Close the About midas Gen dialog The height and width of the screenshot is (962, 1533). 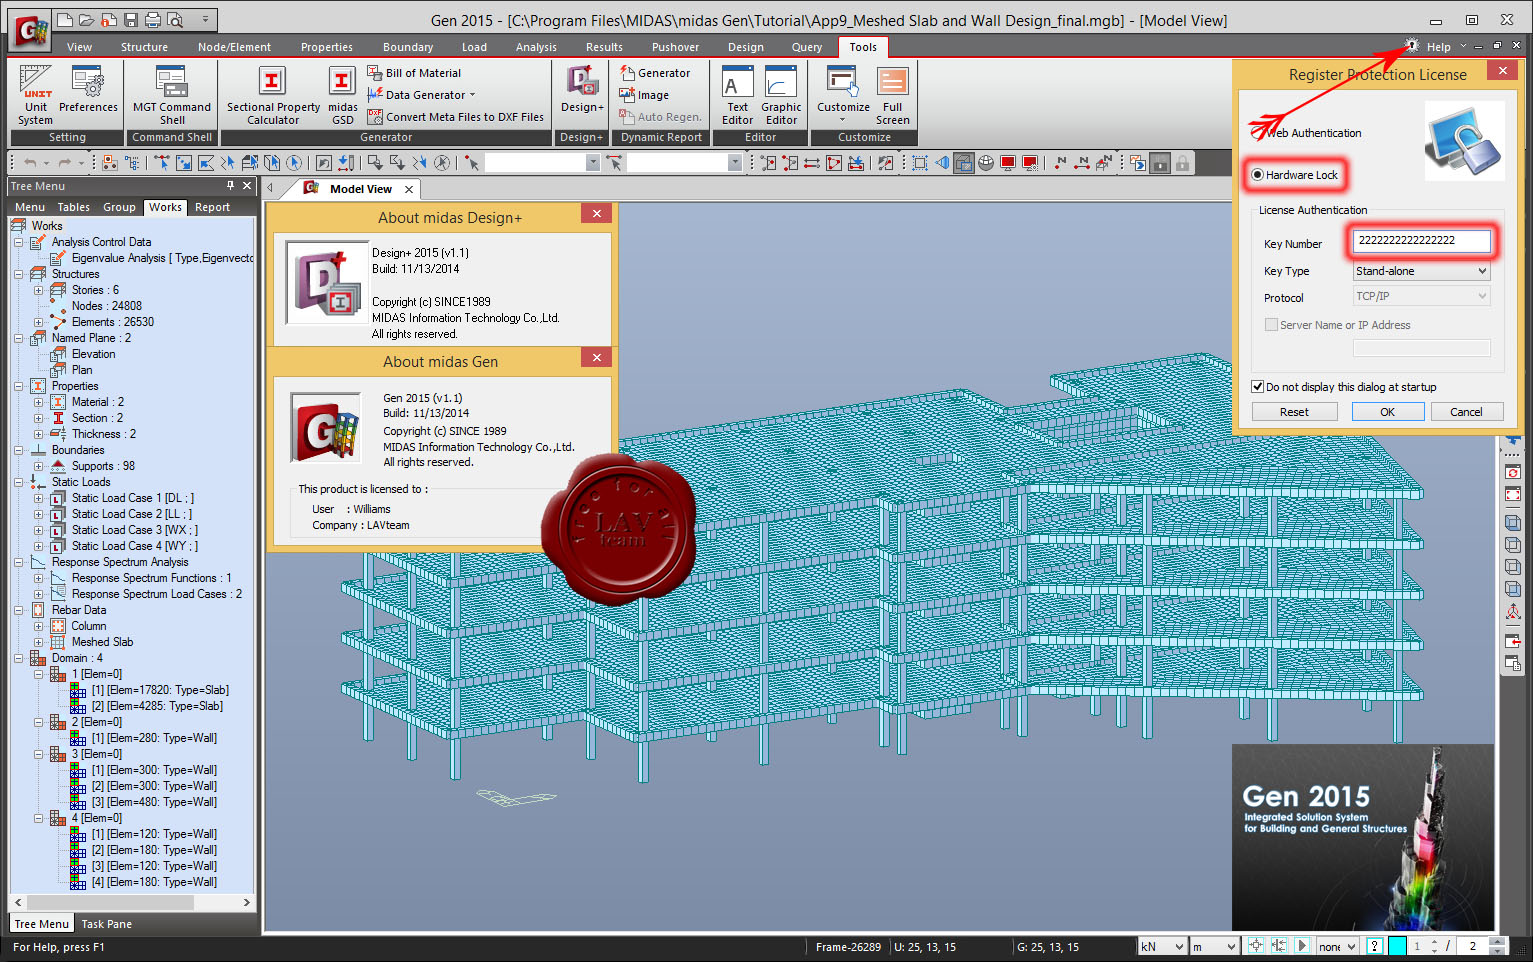[596, 358]
